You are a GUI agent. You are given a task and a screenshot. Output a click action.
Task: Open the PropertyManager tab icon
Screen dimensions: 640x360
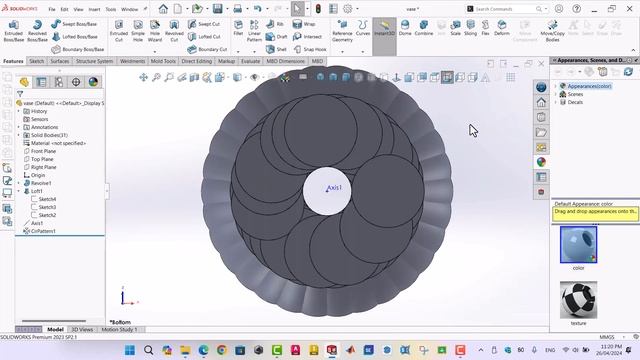[x=41, y=82]
